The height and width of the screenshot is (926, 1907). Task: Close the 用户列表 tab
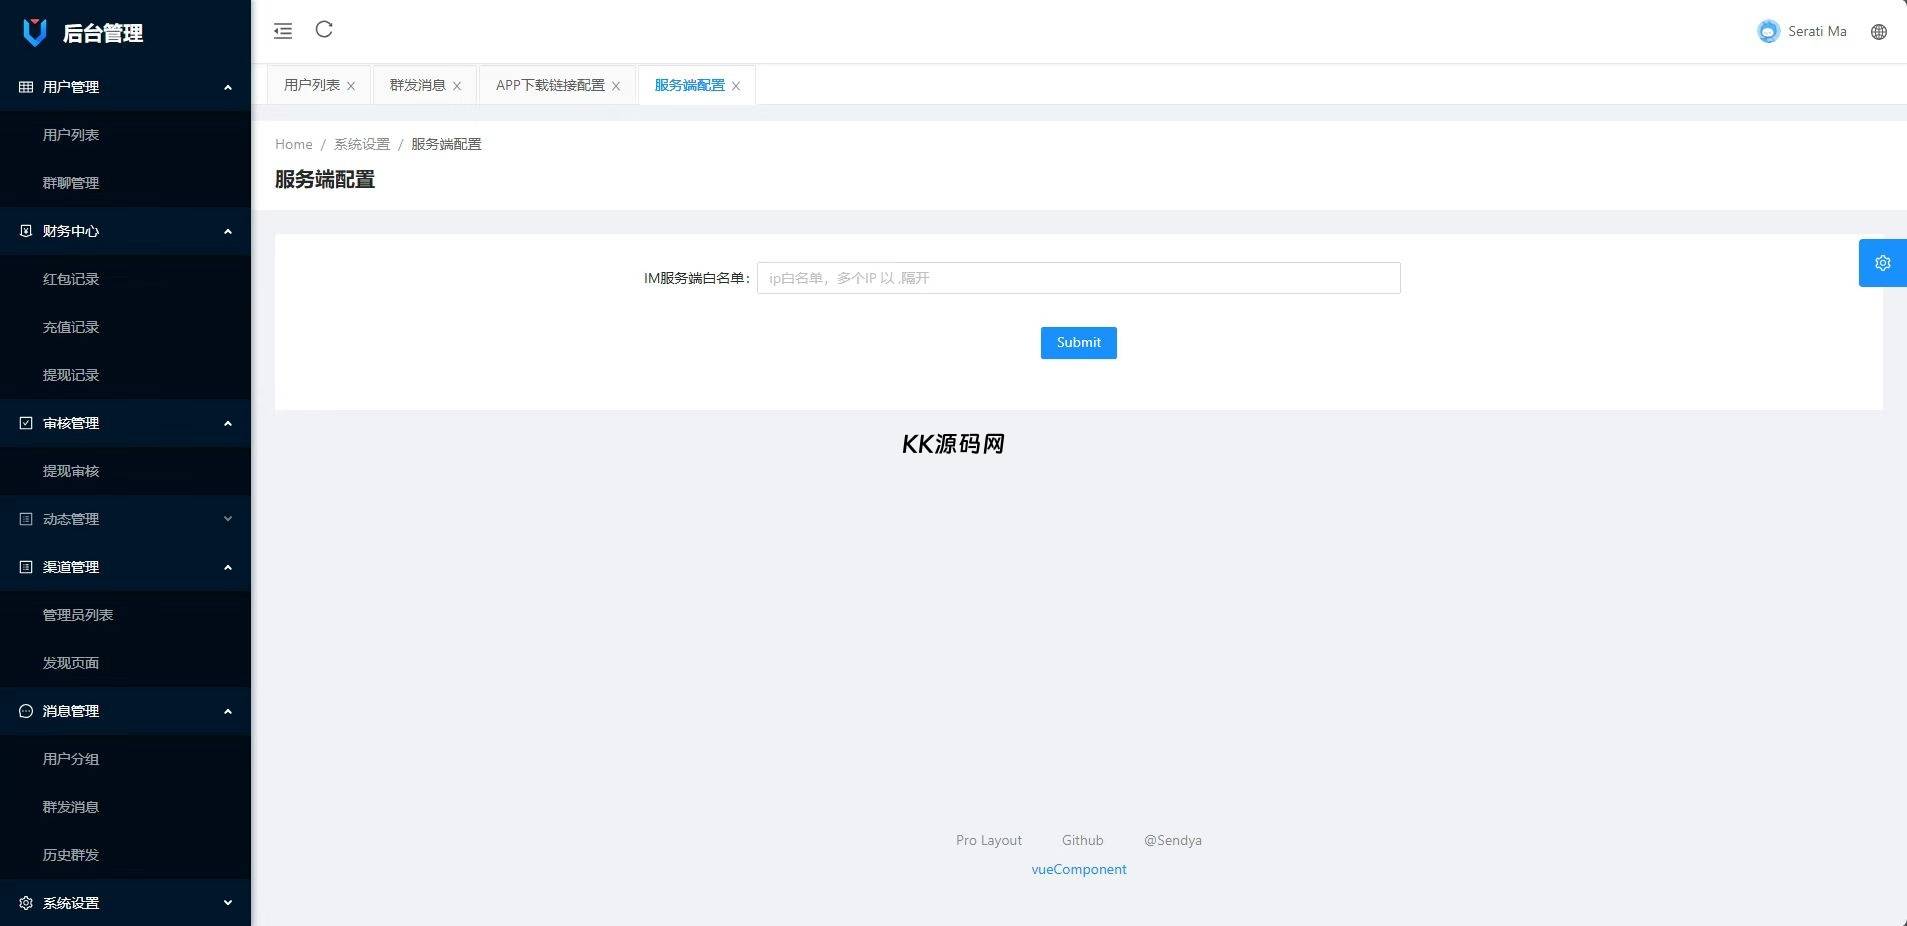click(x=351, y=86)
